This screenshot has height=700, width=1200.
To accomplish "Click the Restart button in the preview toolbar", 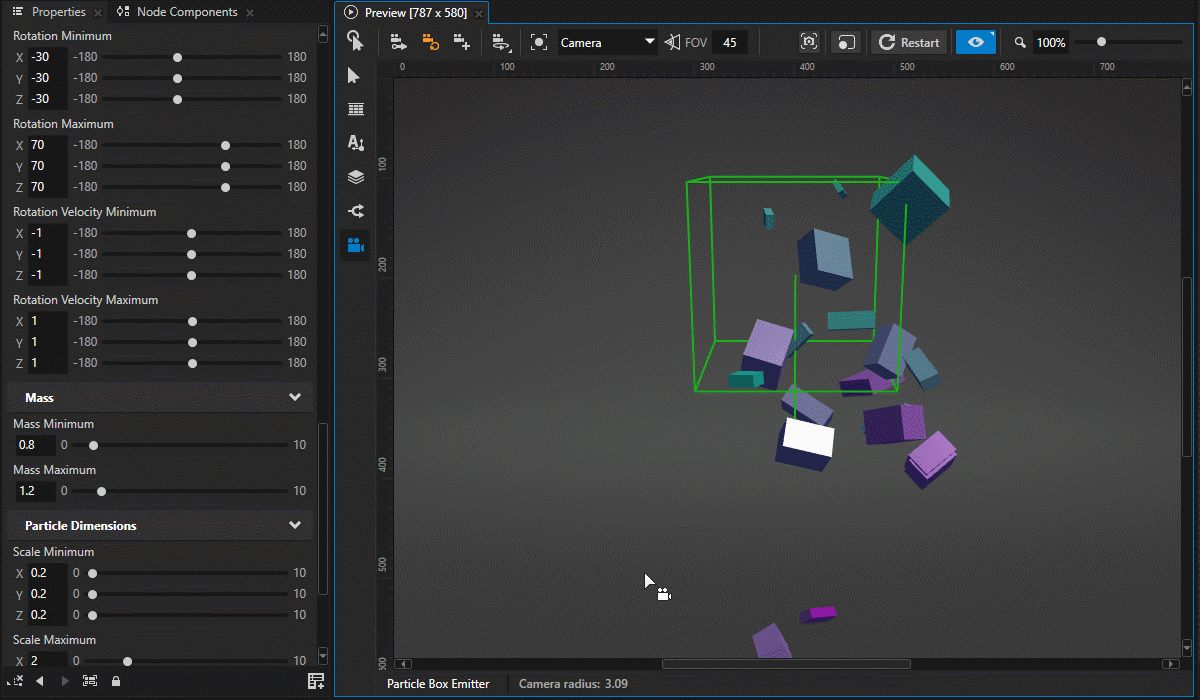I will coord(908,41).
